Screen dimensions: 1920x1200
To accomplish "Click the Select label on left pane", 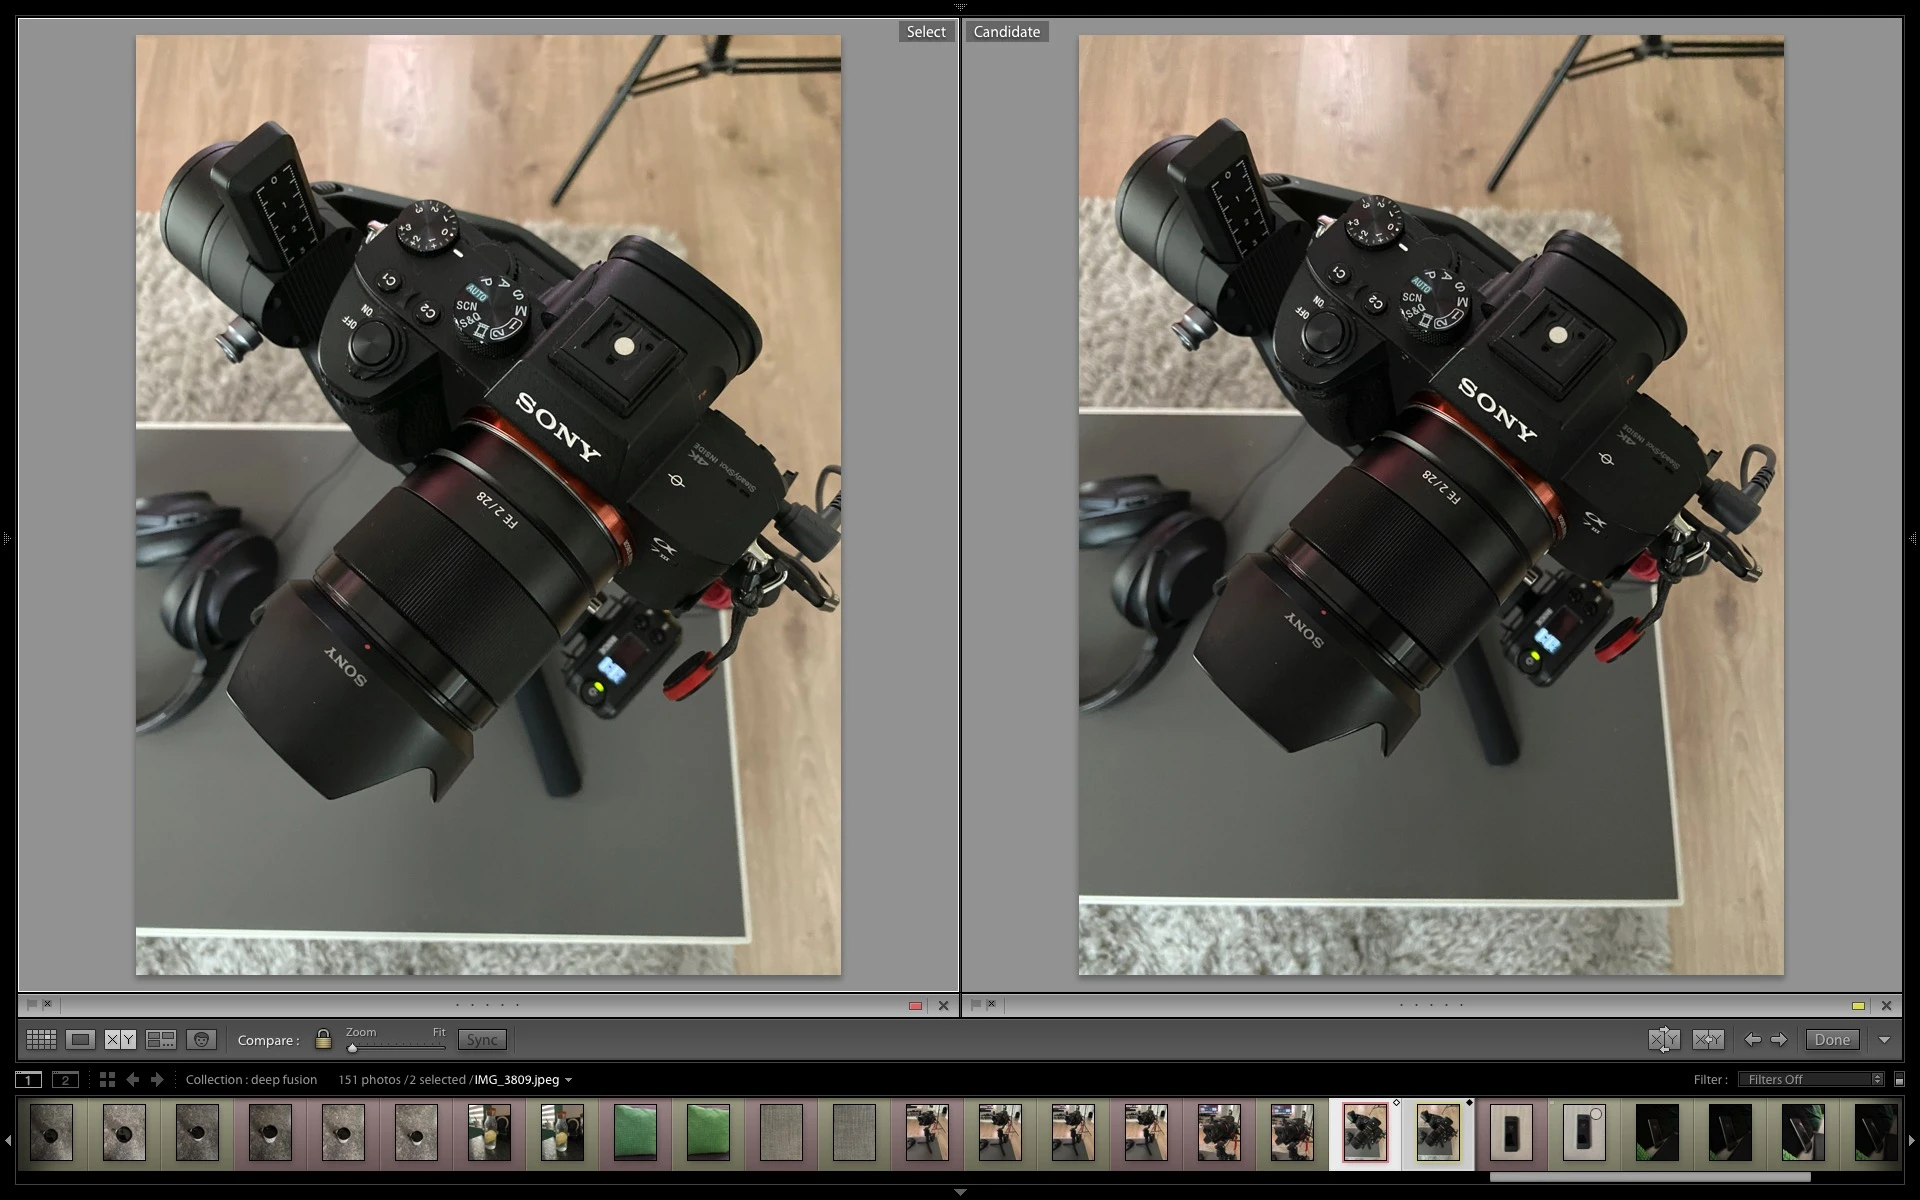I will click(x=926, y=32).
